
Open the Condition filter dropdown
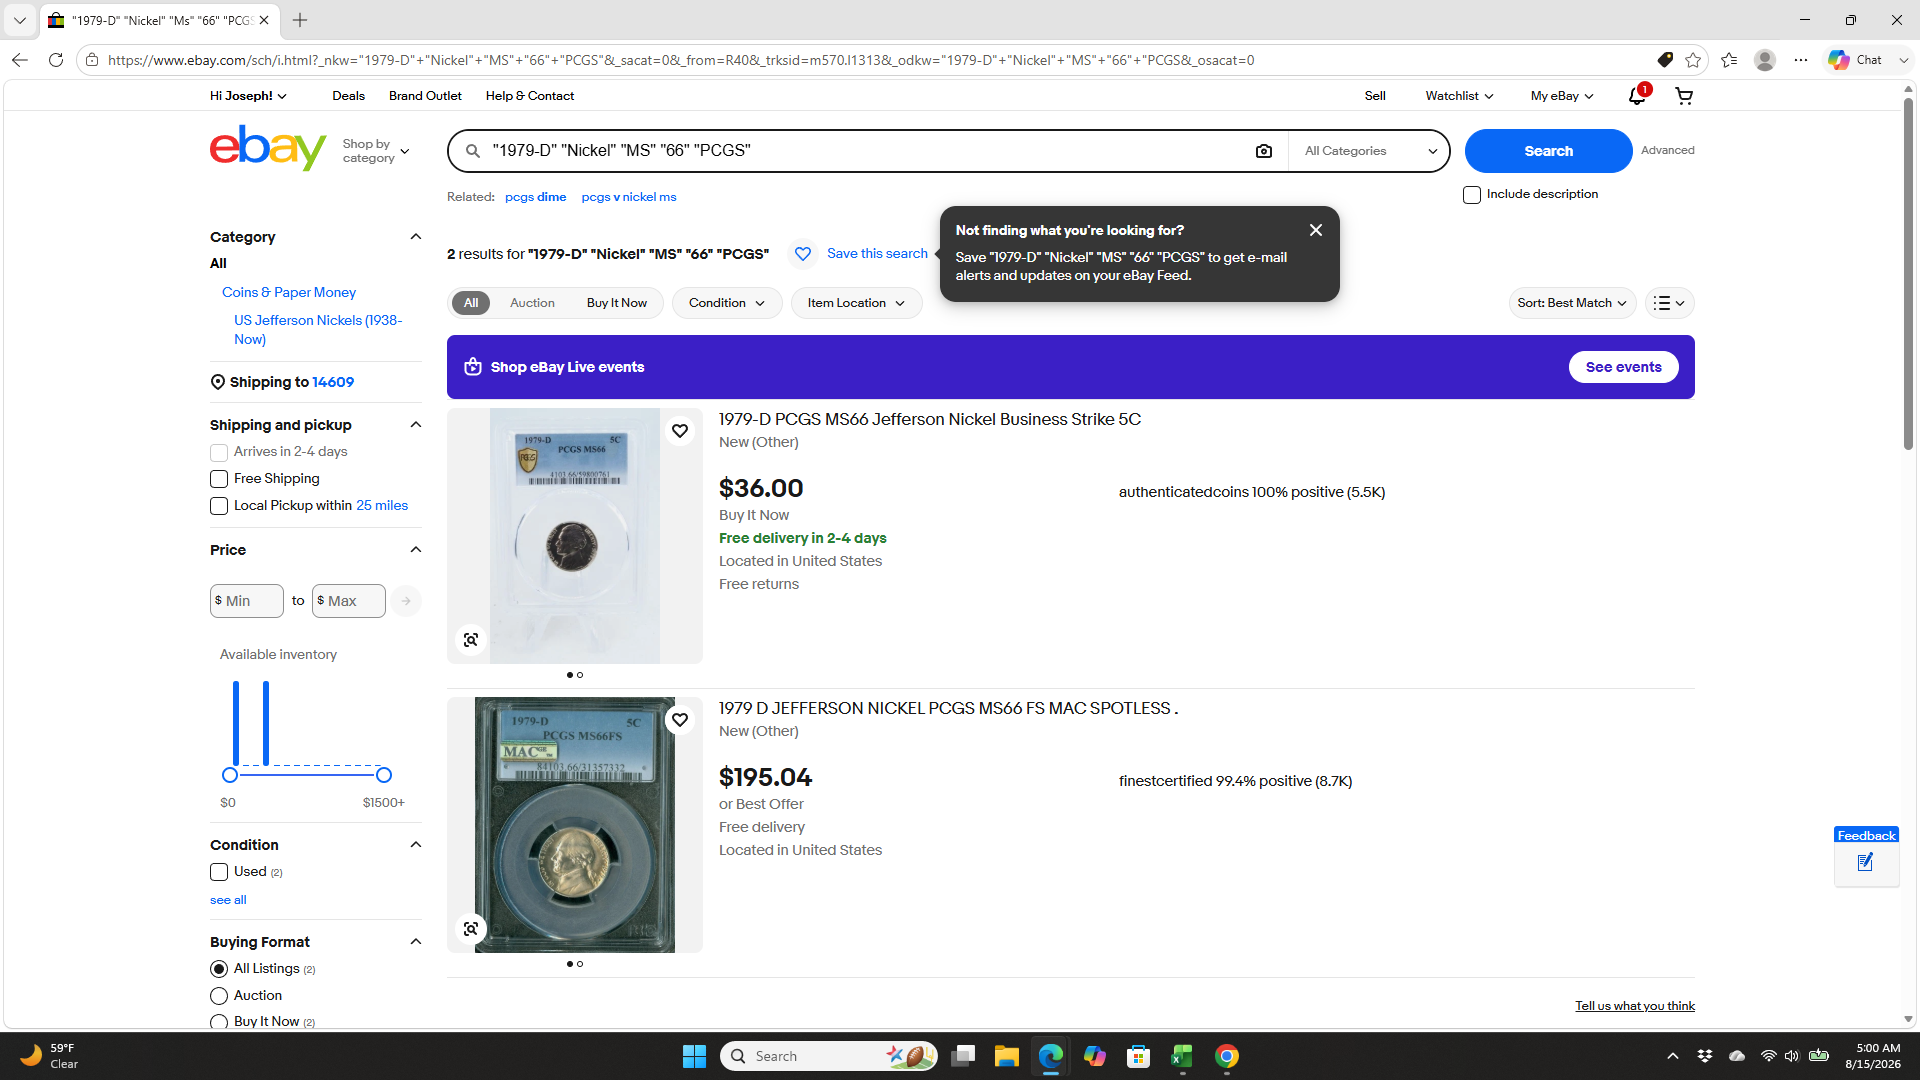click(x=727, y=303)
